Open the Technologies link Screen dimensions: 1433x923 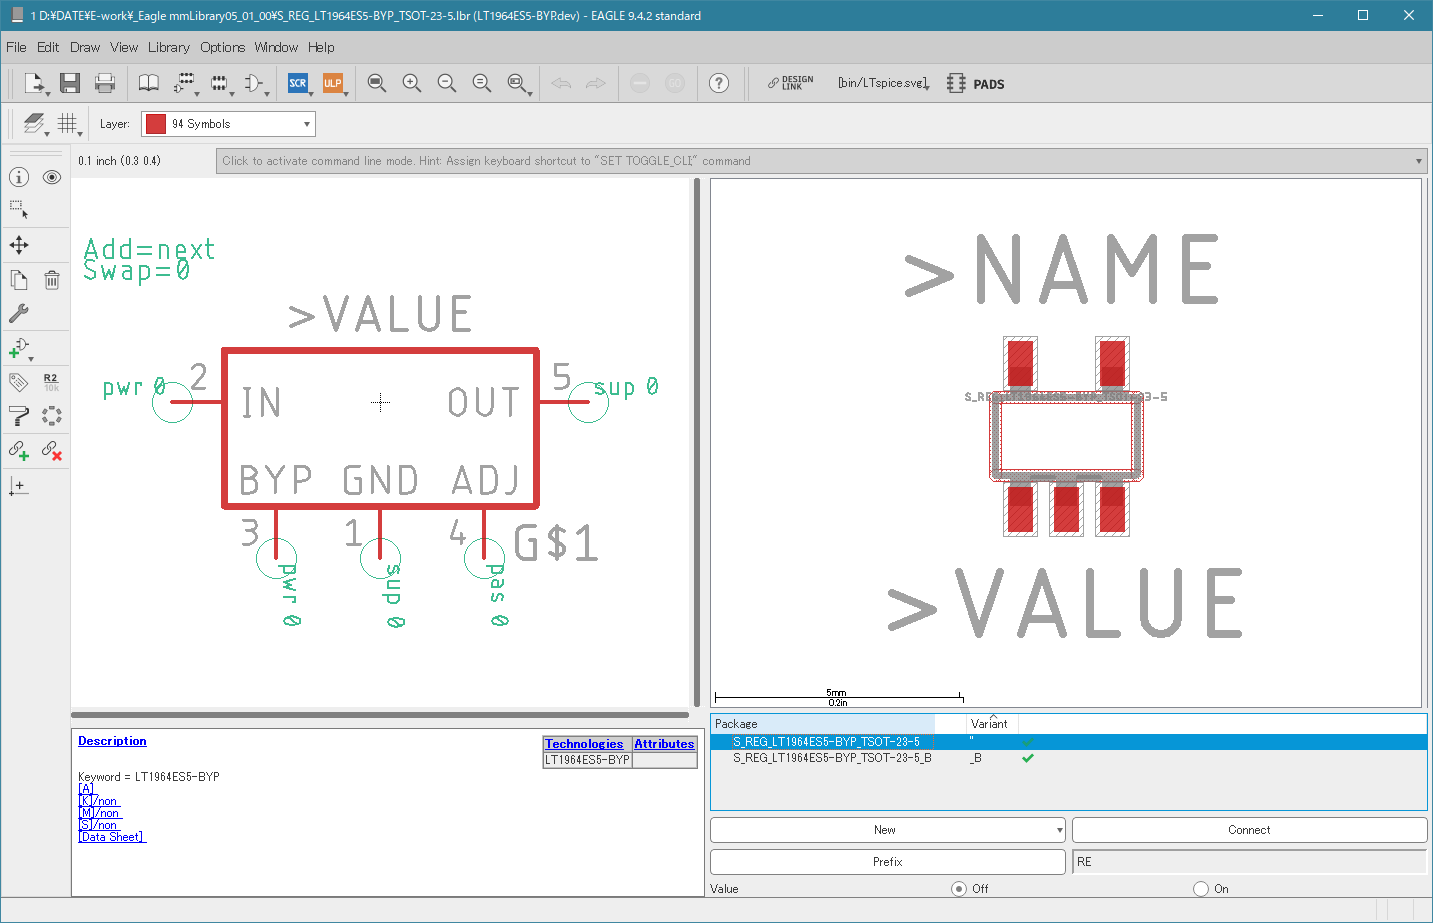click(x=584, y=744)
